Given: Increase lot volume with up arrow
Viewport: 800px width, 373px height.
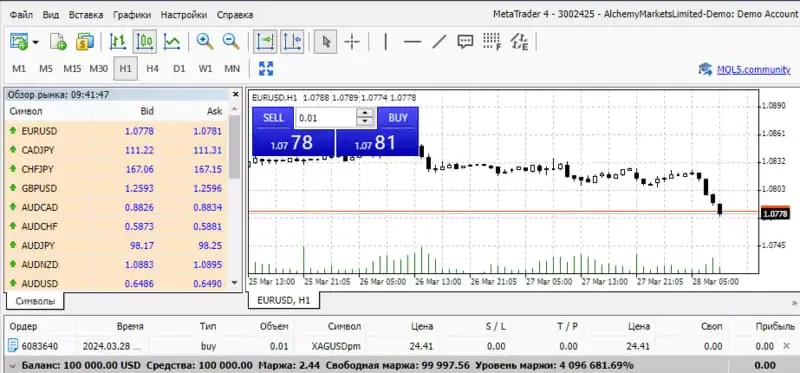Looking at the screenshot, I should tap(364, 113).
